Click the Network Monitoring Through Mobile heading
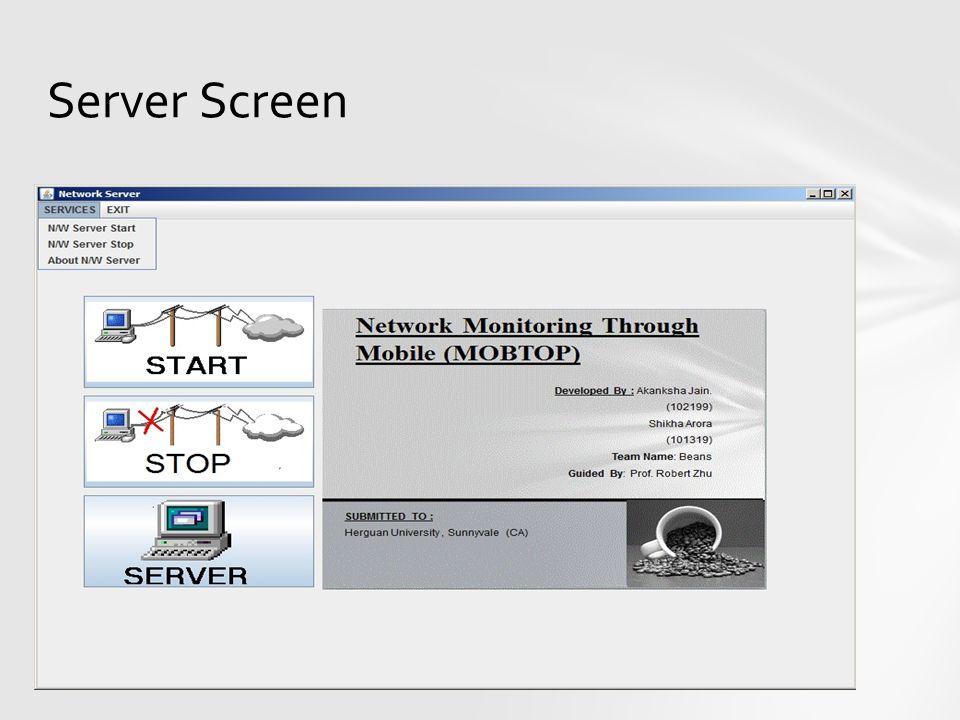The height and width of the screenshot is (720, 960). tap(527, 339)
